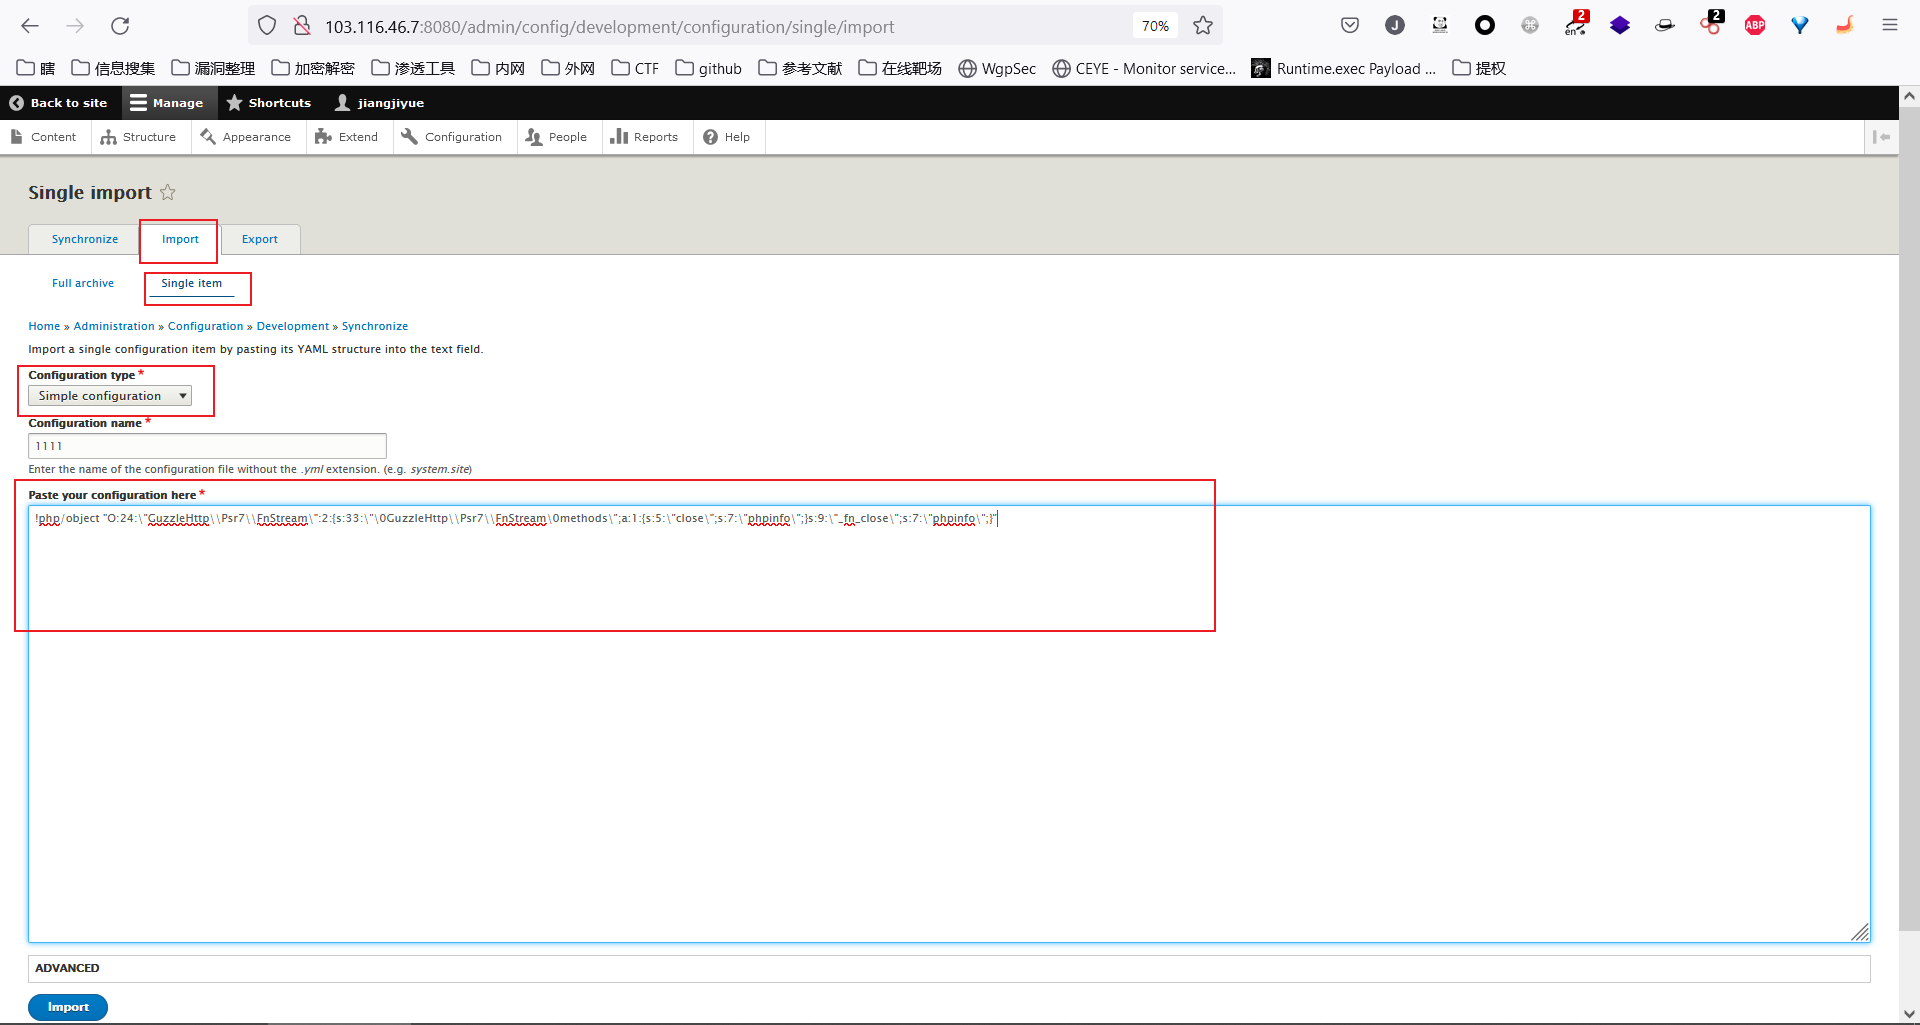Click the Configuration name input field
The width and height of the screenshot is (1920, 1025).
click(x=207, y=446)
